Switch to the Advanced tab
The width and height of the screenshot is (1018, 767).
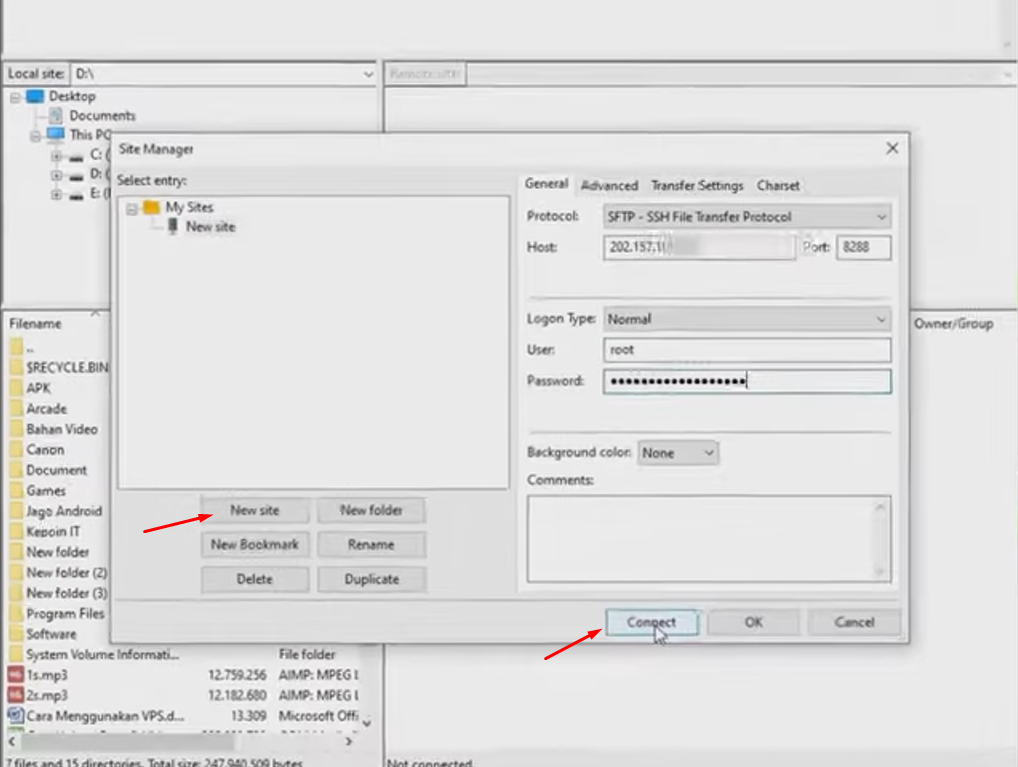[x=609, y=186]
